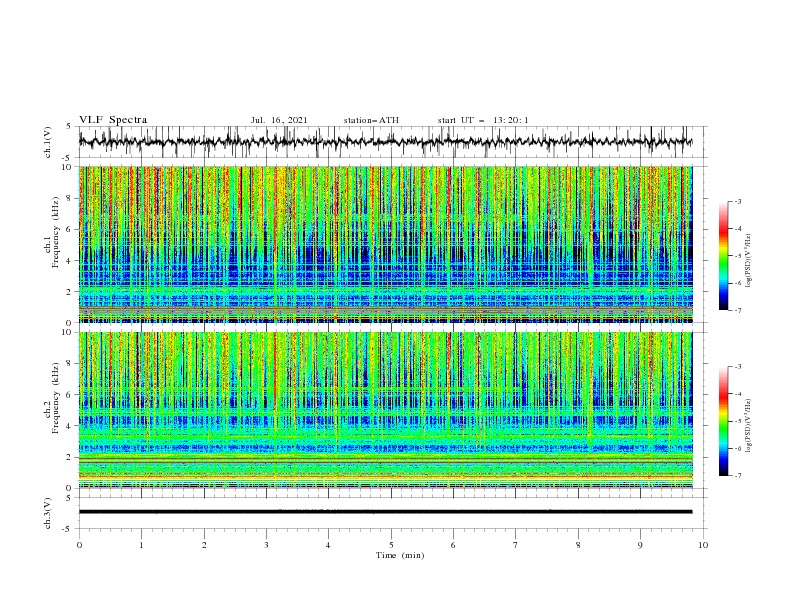The width and height of the screenshot is (792, 612).
Task: Click the "4" tick on the time axis
Action: point(328,545)
